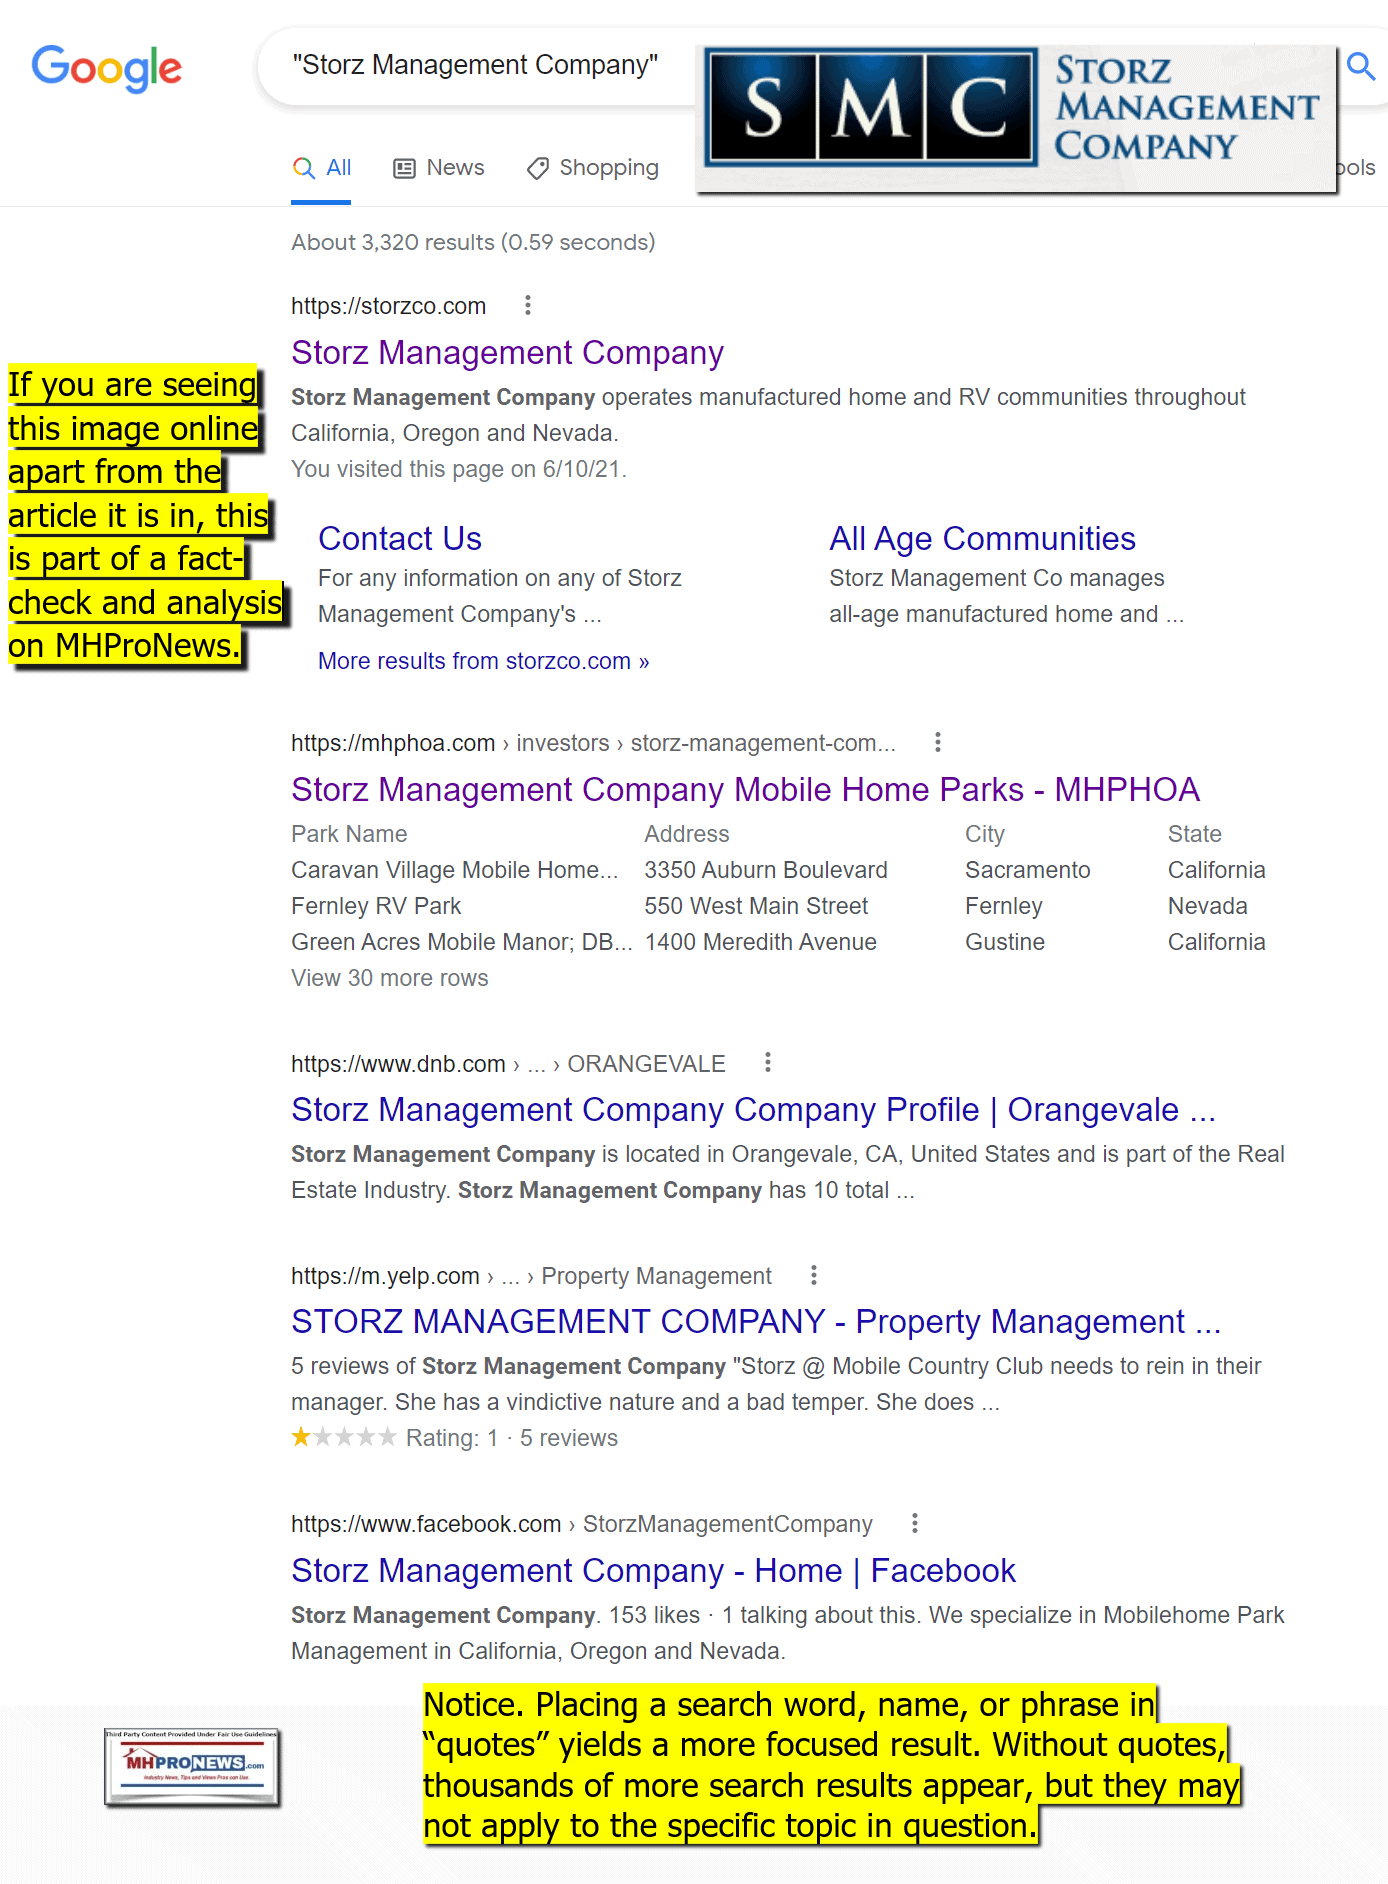Click You visited this page on 6/10/21
Image resolution: width=1388 pixels, height=1884 pixels.
(x=459, y=469)
